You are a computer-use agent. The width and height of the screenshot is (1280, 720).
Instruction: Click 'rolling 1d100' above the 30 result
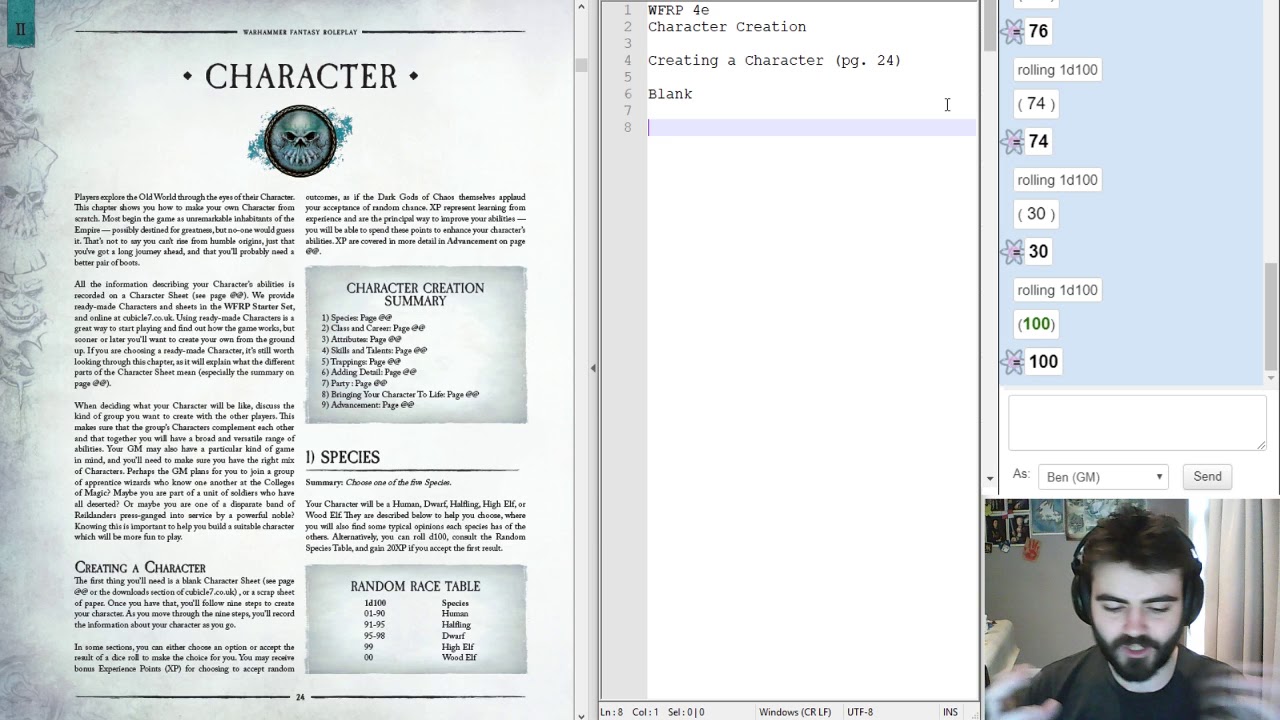click(1057, 180)
